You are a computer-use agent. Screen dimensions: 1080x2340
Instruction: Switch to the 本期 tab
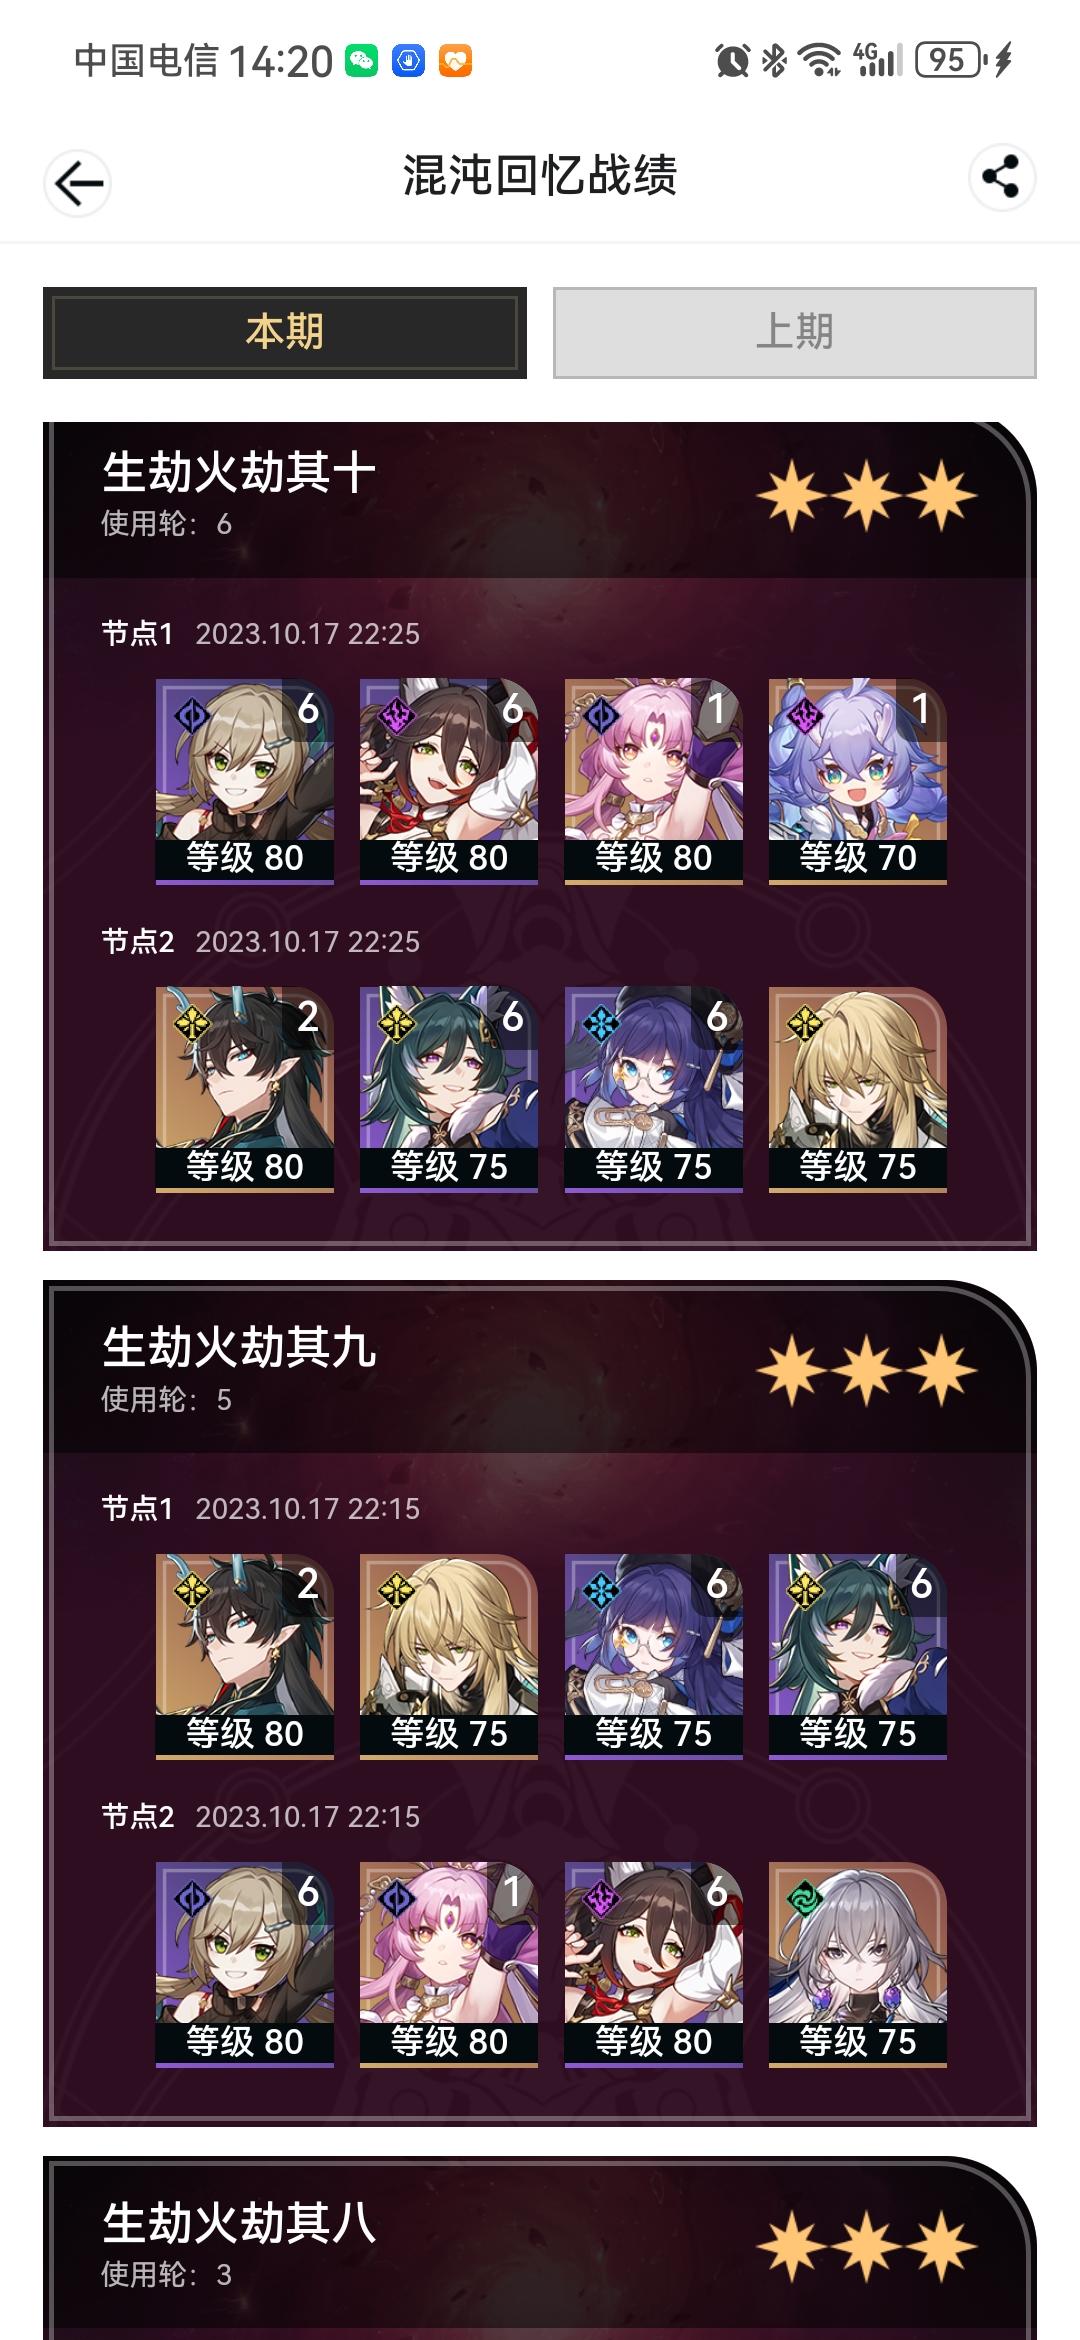(285, 333)
